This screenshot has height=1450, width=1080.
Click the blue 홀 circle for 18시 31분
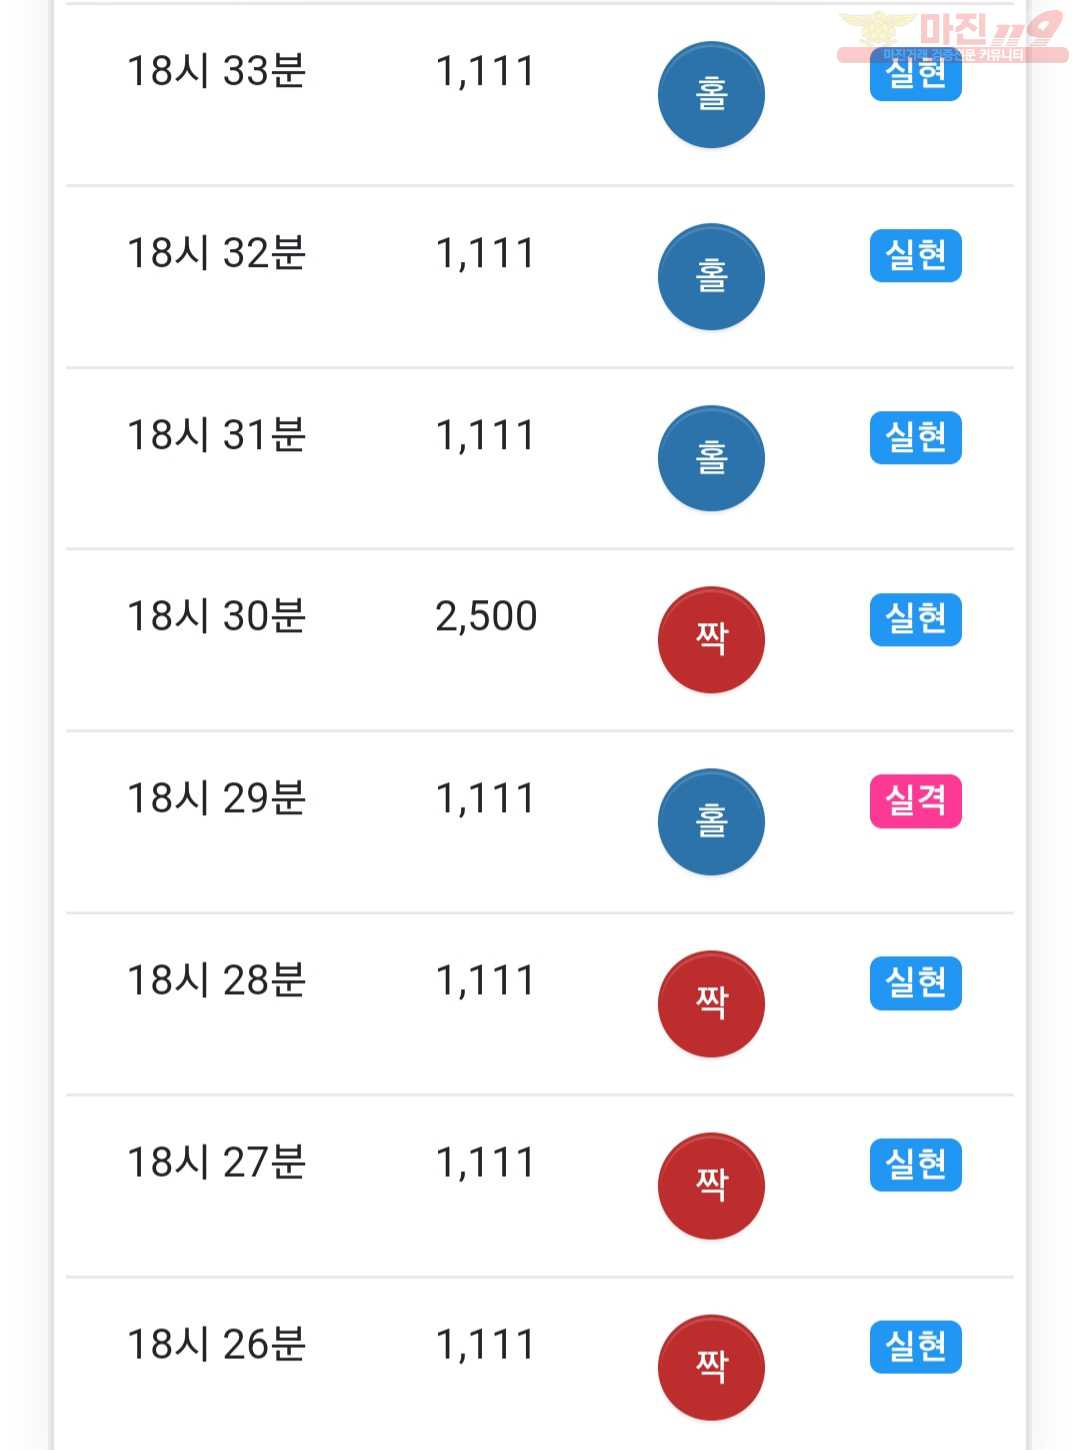click(711, 459)
